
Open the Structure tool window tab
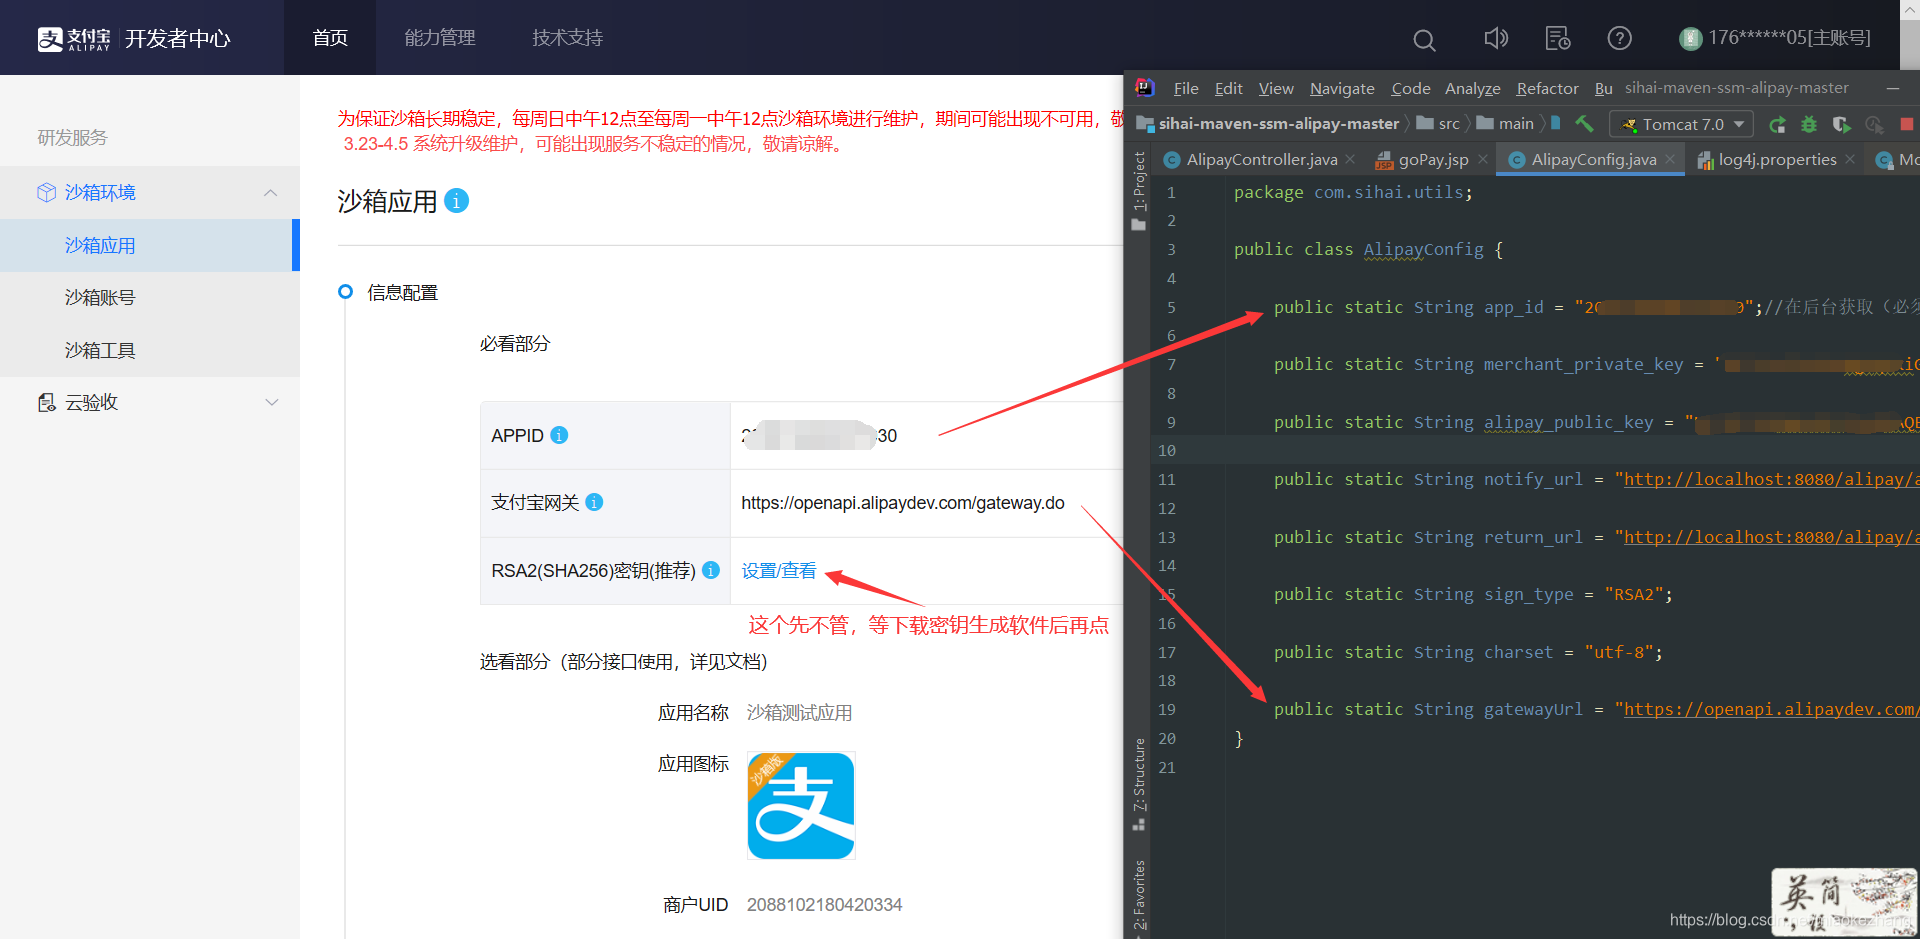pos(1139,783)
